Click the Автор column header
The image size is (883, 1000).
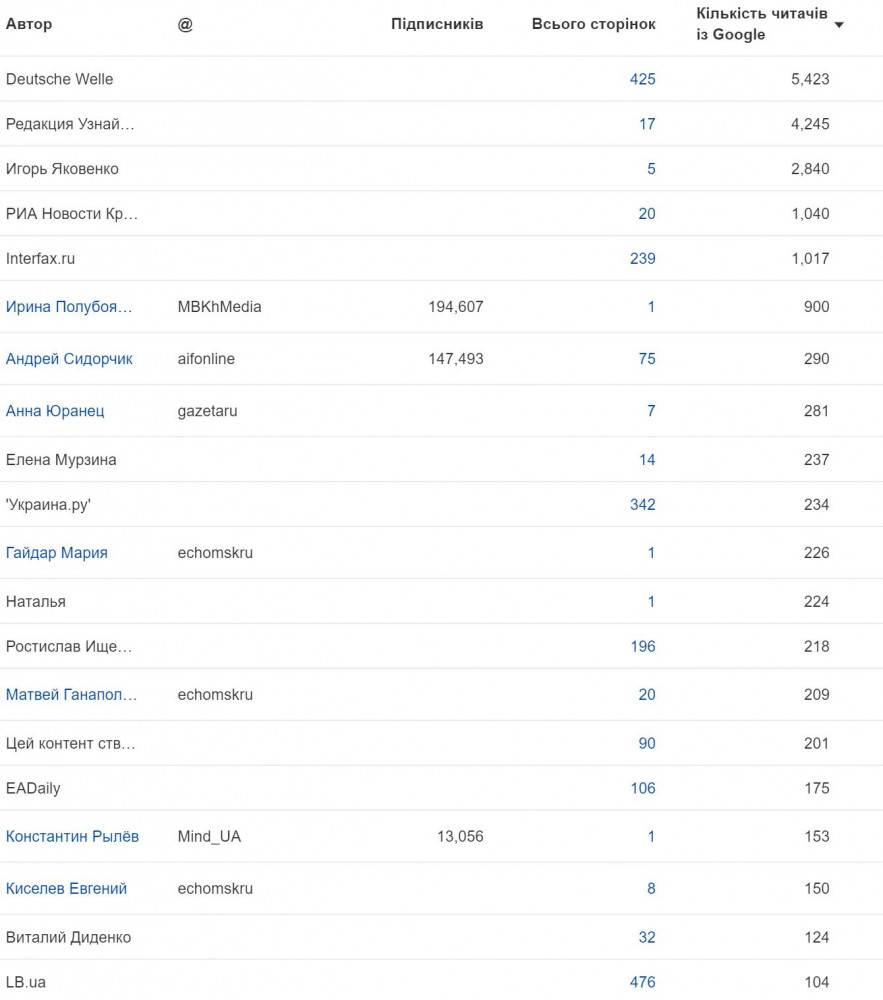[29, 24]
